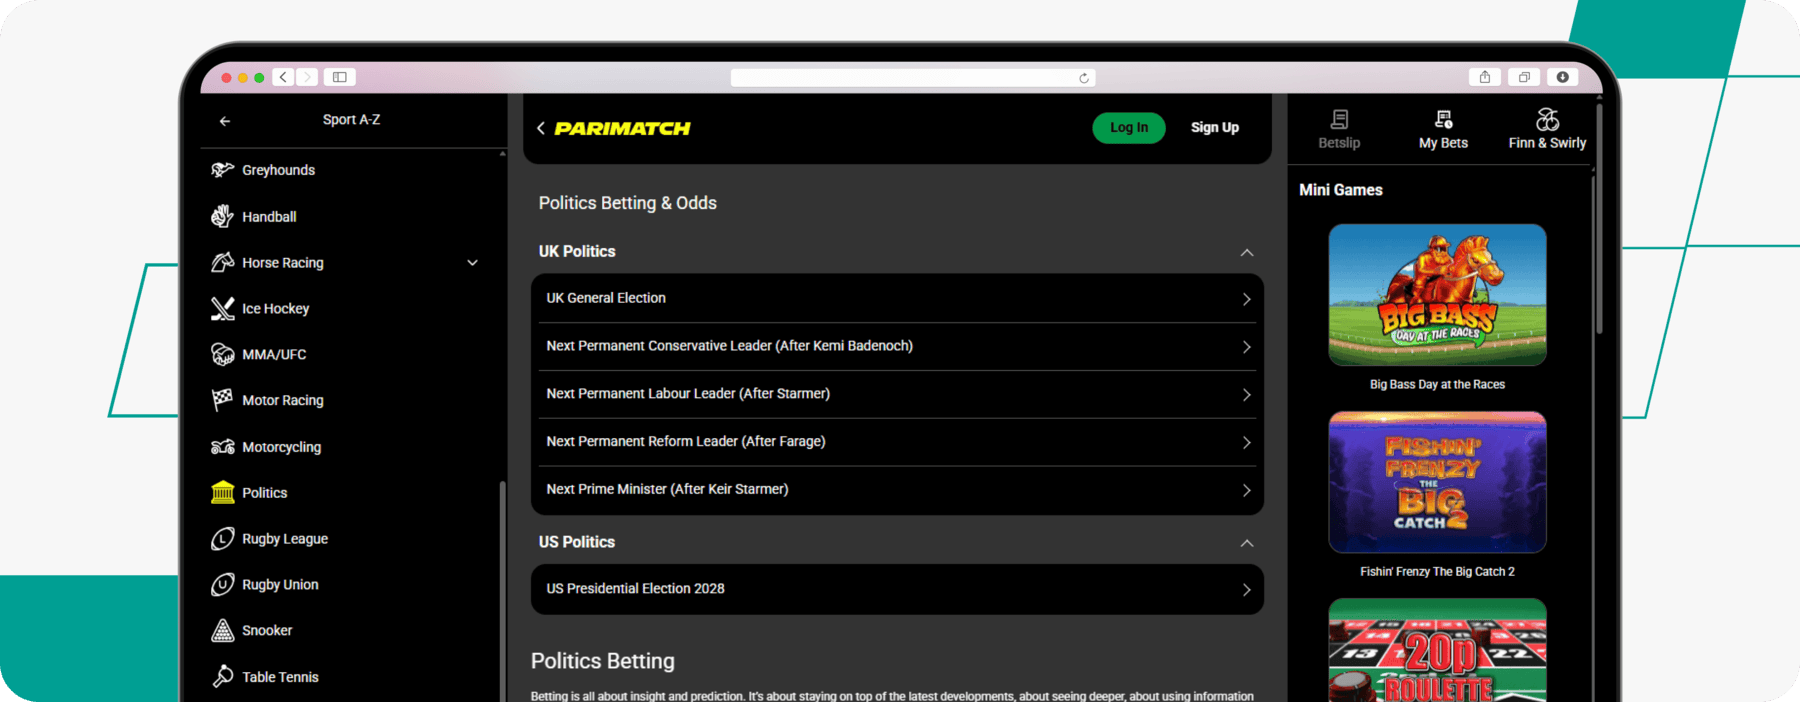Open the browser tabs overview icon

tap(1524, 77)
